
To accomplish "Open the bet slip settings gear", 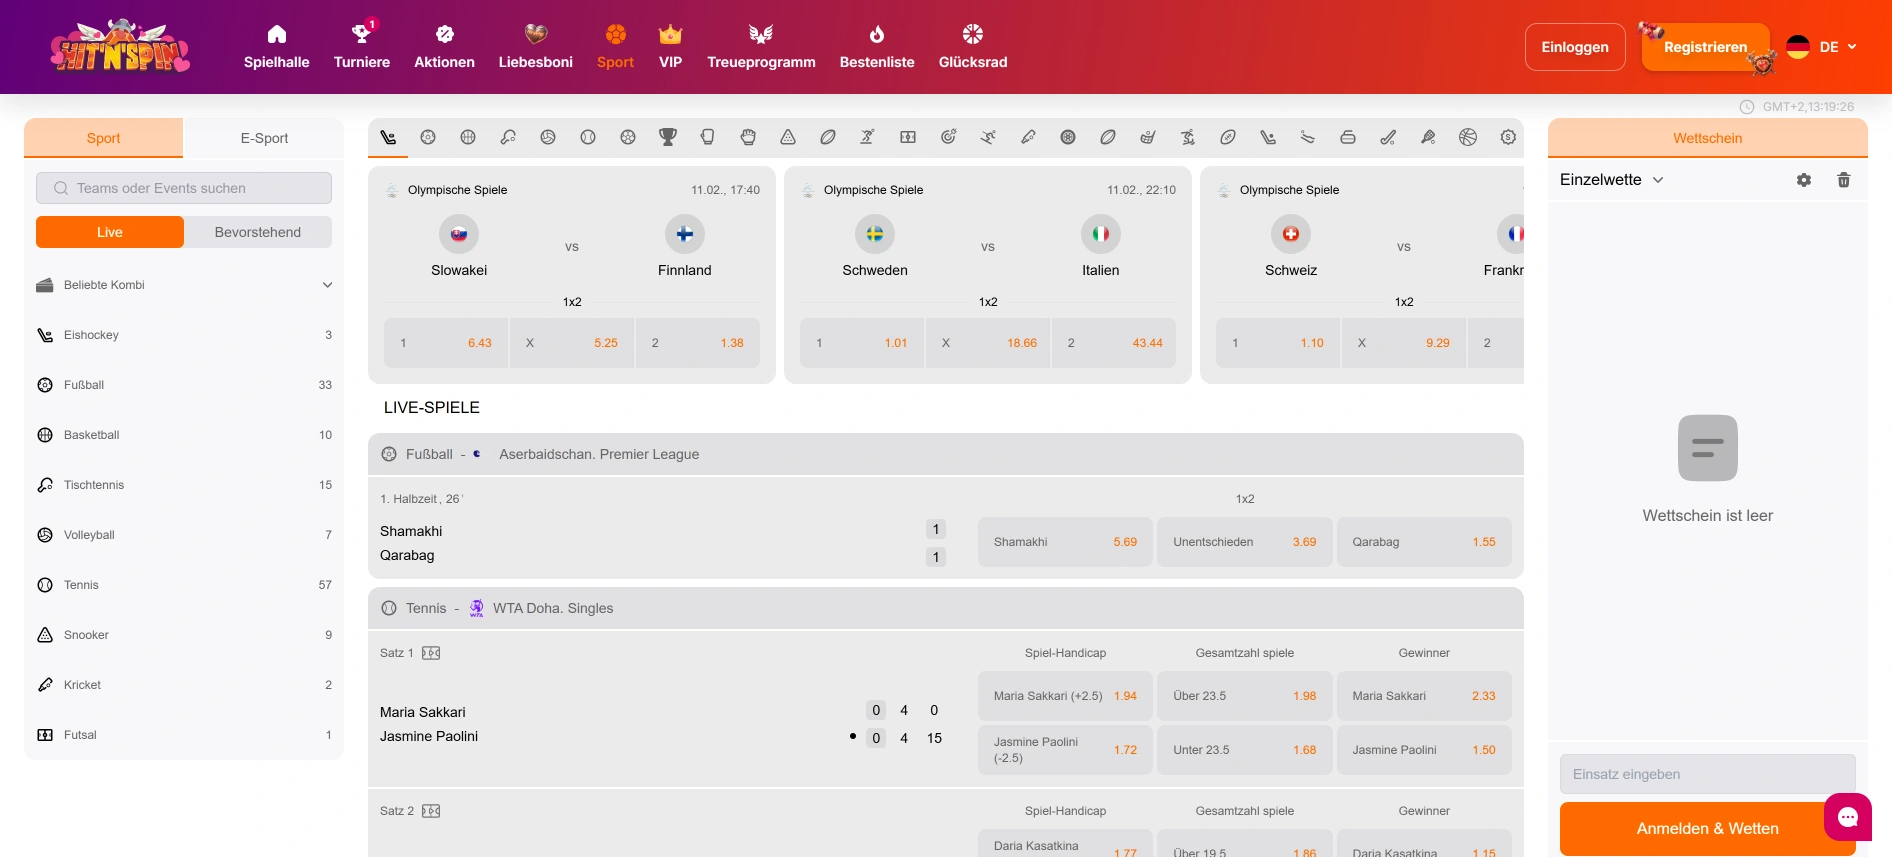I will (x=1804, y=180).
